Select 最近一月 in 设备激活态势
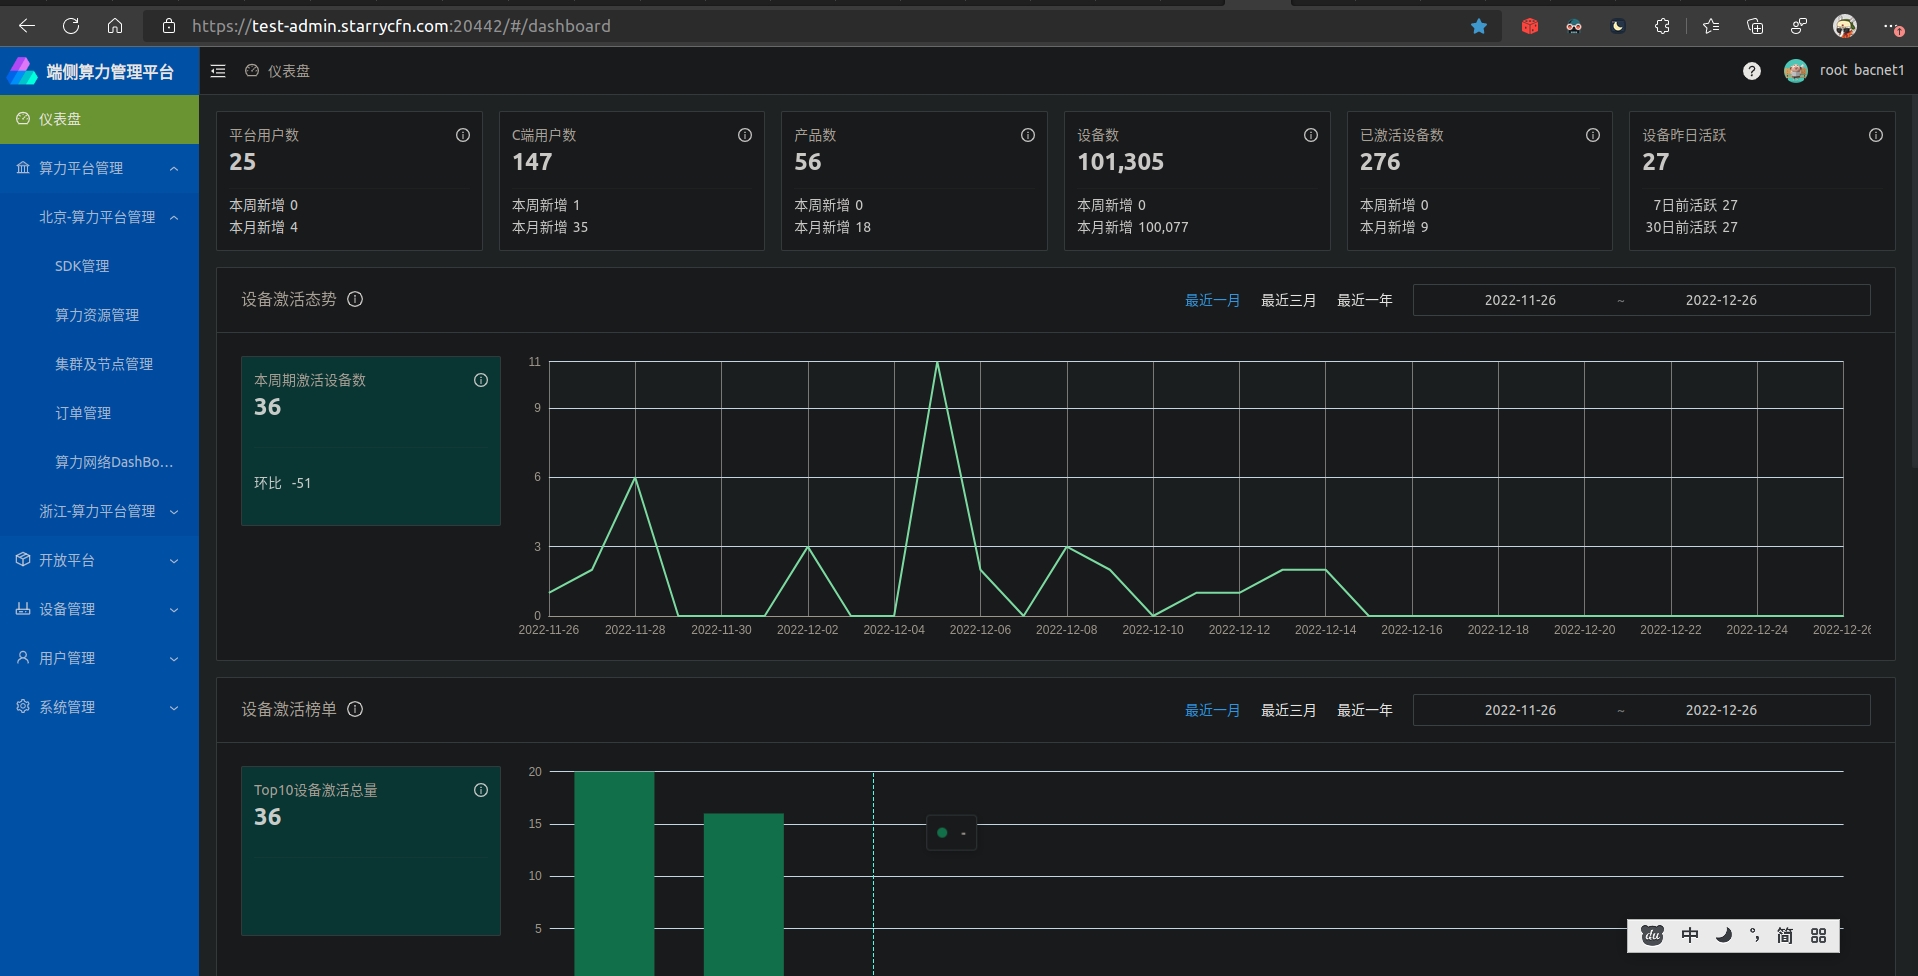Image resolution: width=1918 pixels, height=976 pixels. (1212, 300)
